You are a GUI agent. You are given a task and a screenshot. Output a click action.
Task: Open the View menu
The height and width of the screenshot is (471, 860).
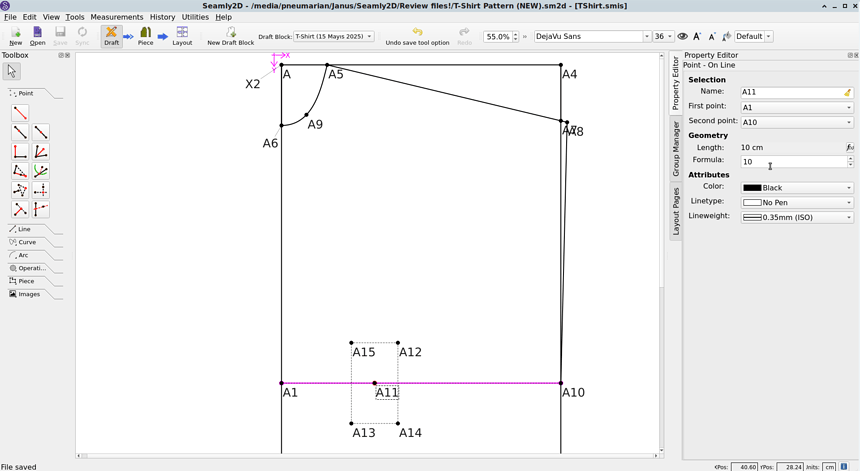point(51,17)
